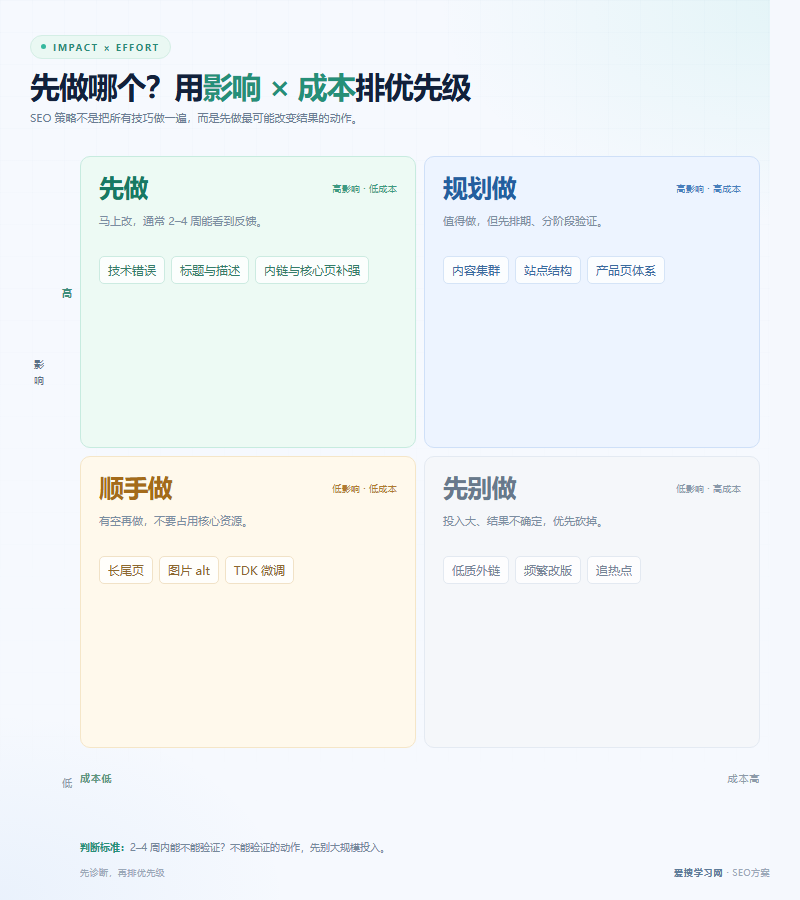Click the 高 label on the impact axis
Viewport: 800px width, 900px height.
[67, 293]
